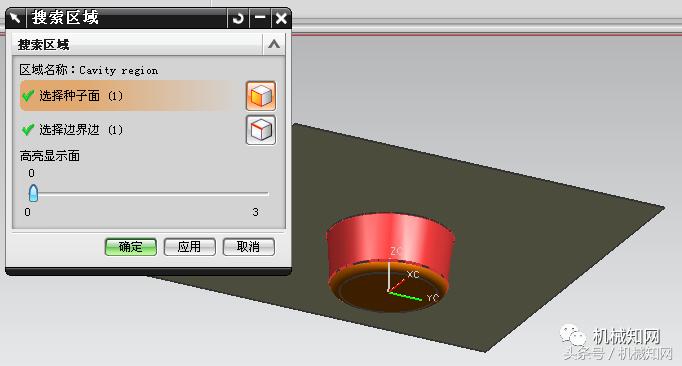
Task: Click the 搜索区域 section header text
Action: pyautogui.click(x=43, y=44)
